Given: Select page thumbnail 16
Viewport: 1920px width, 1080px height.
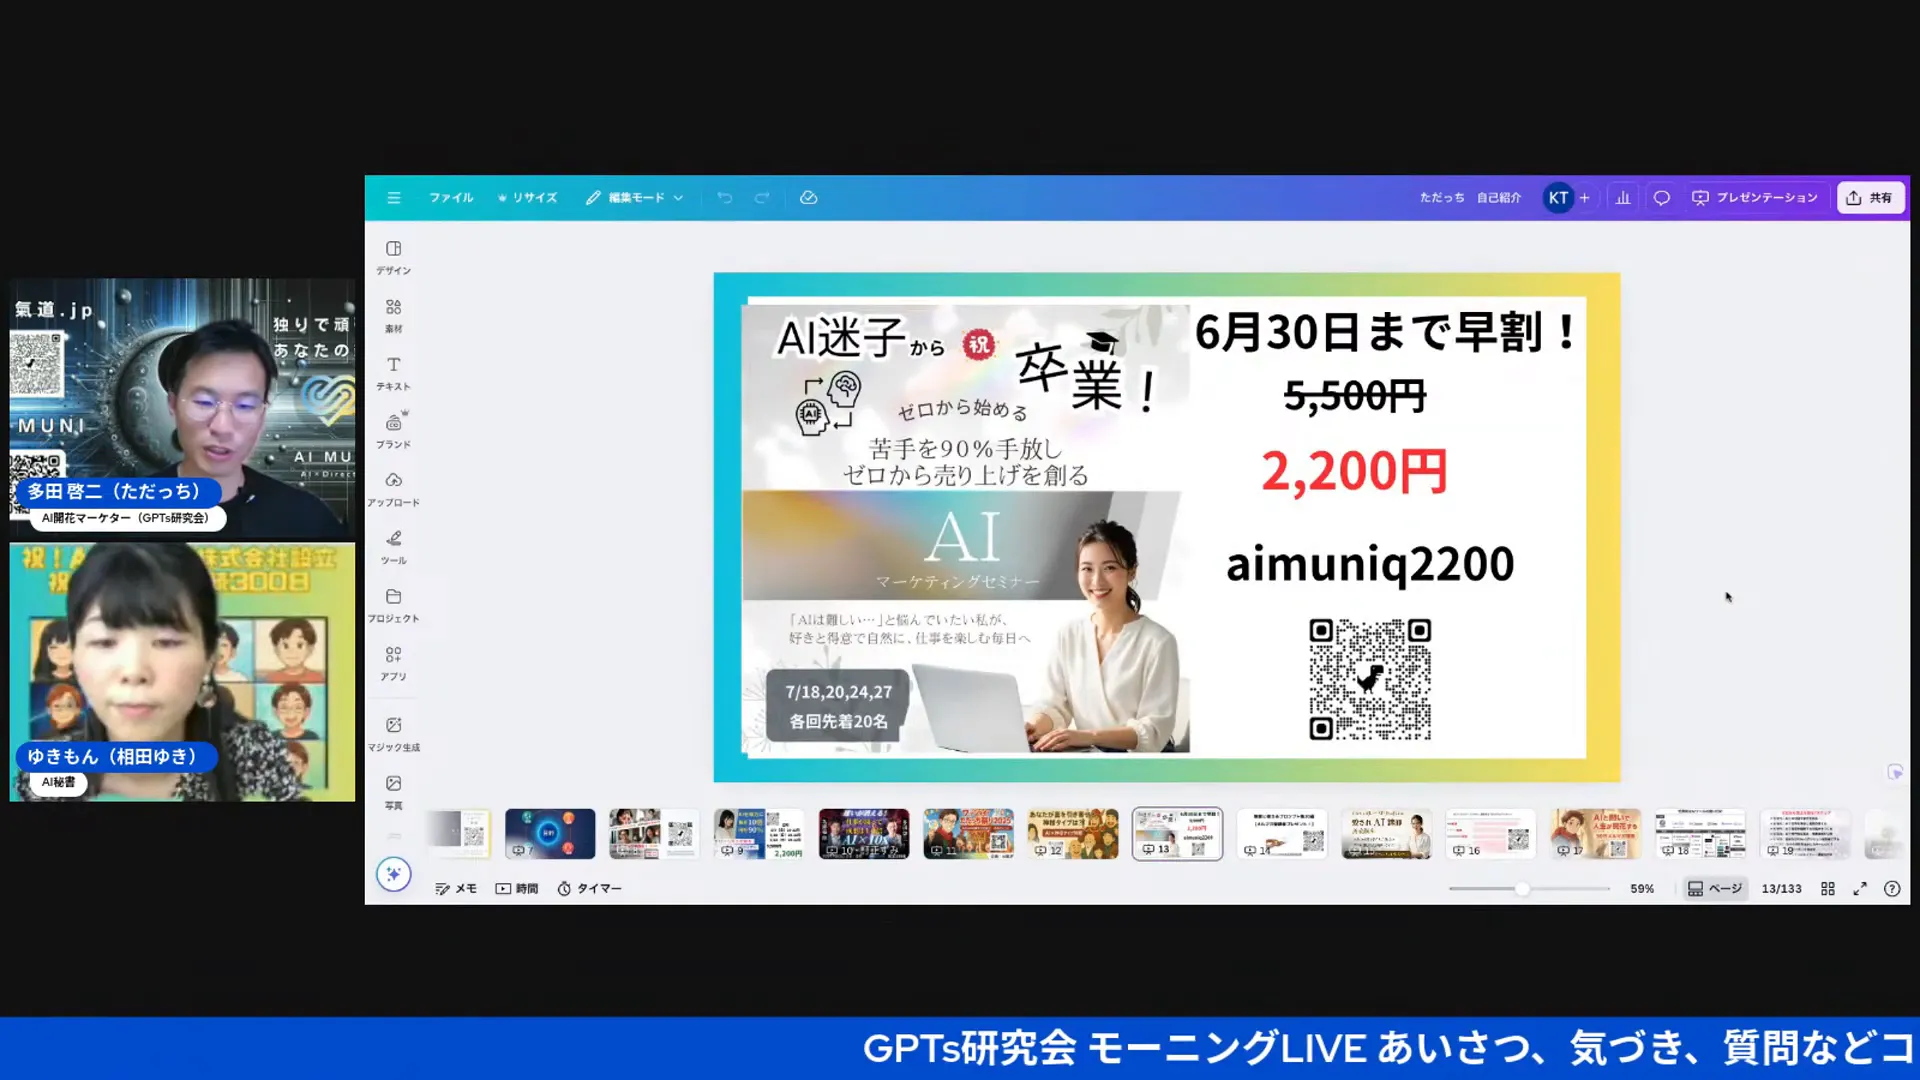Looking at the screenshot, I should pyautogui.click(x=1491, y=834).
